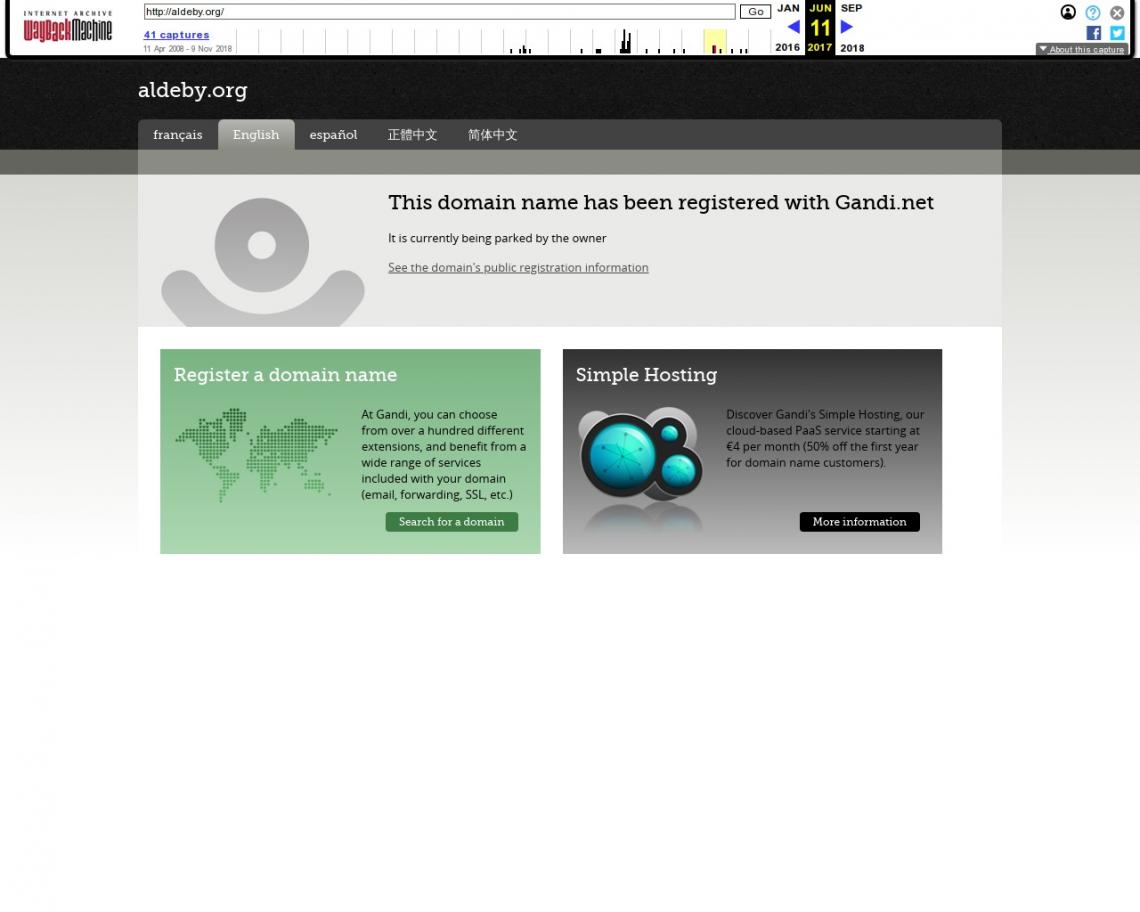Click the tallest capture bar in timeline

(625, 41)
